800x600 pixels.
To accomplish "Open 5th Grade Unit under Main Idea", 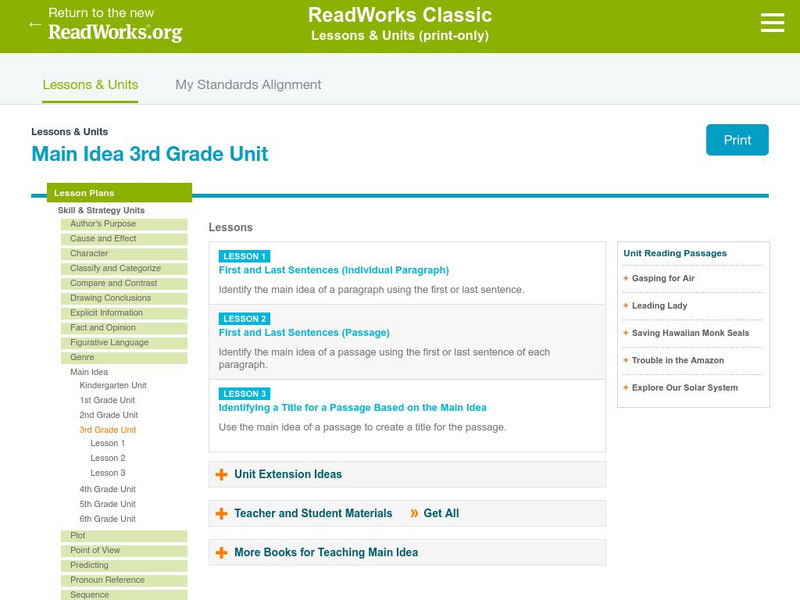I will pyautogui.click(x=108, y=504).
